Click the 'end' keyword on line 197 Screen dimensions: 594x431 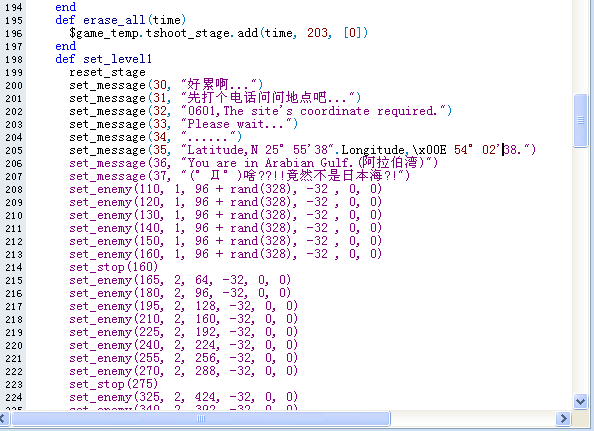tap(66, 46)
